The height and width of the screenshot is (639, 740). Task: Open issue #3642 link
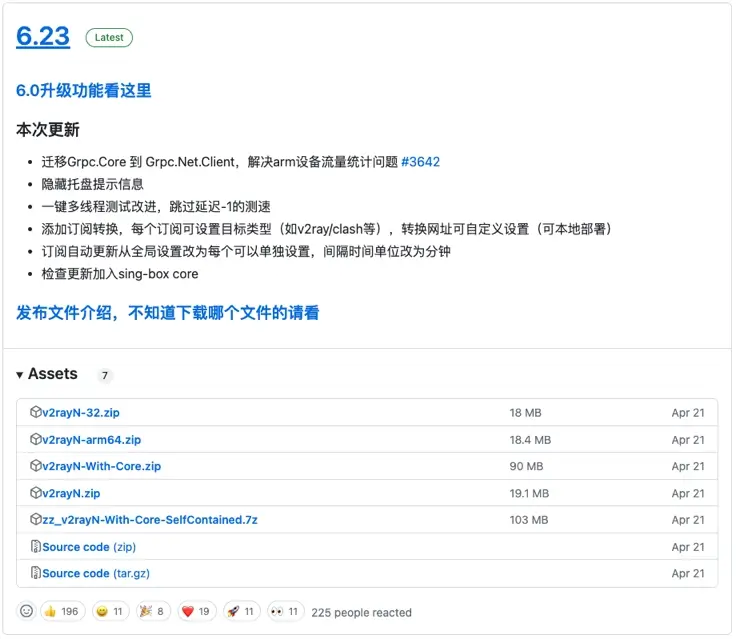pos(420,162)
